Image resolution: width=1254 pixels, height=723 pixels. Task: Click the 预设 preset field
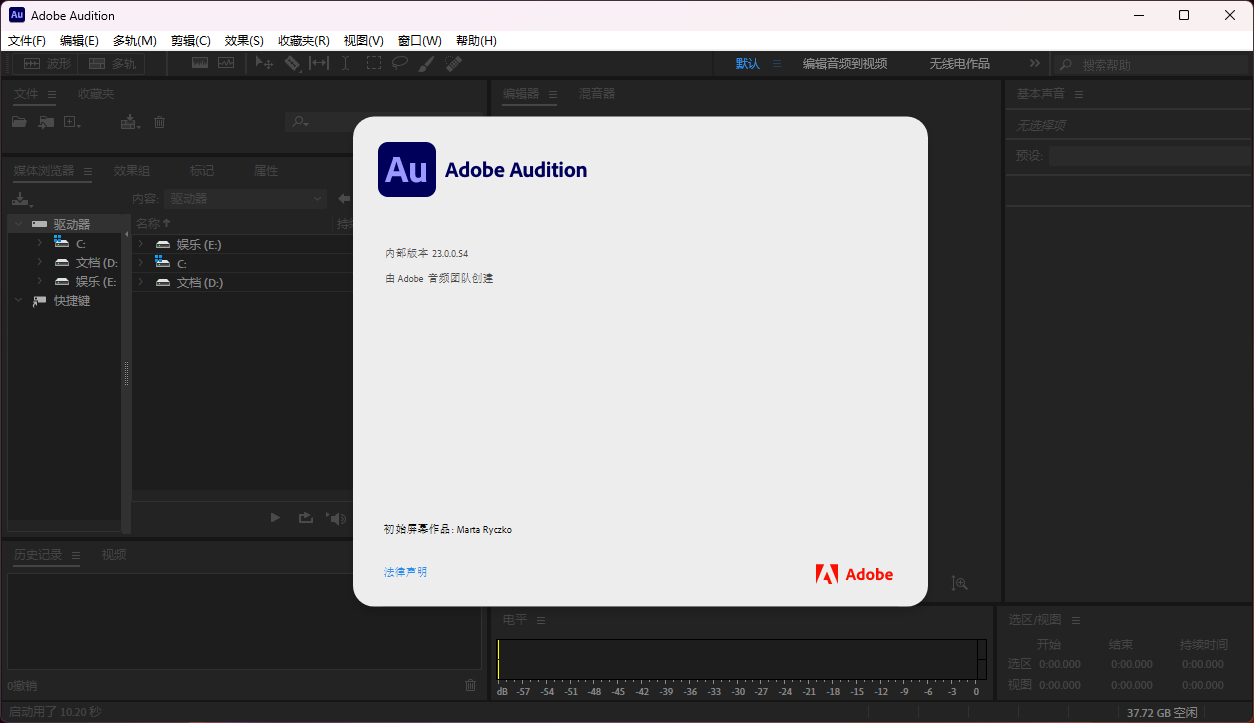[1149, 156]
